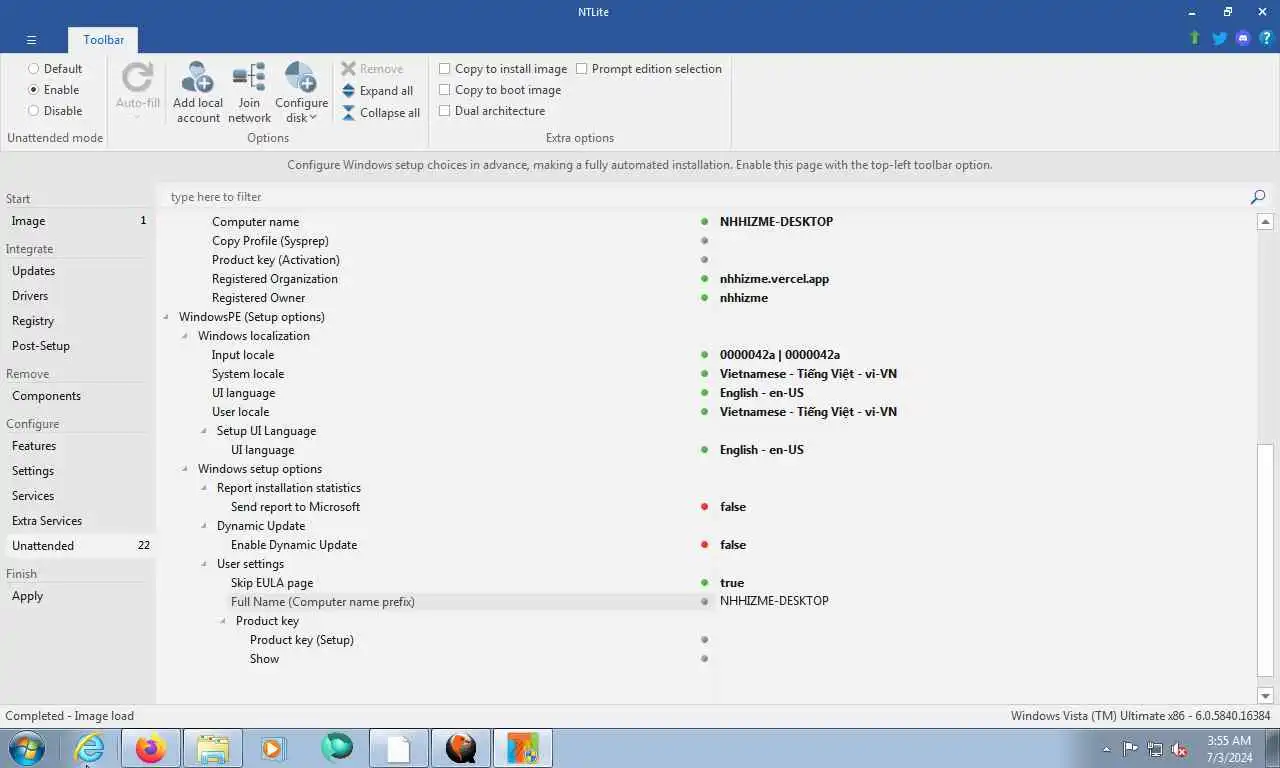Screen dimensions: 1280x768
Task: Open the Services page
Action: tap(78, 496)
